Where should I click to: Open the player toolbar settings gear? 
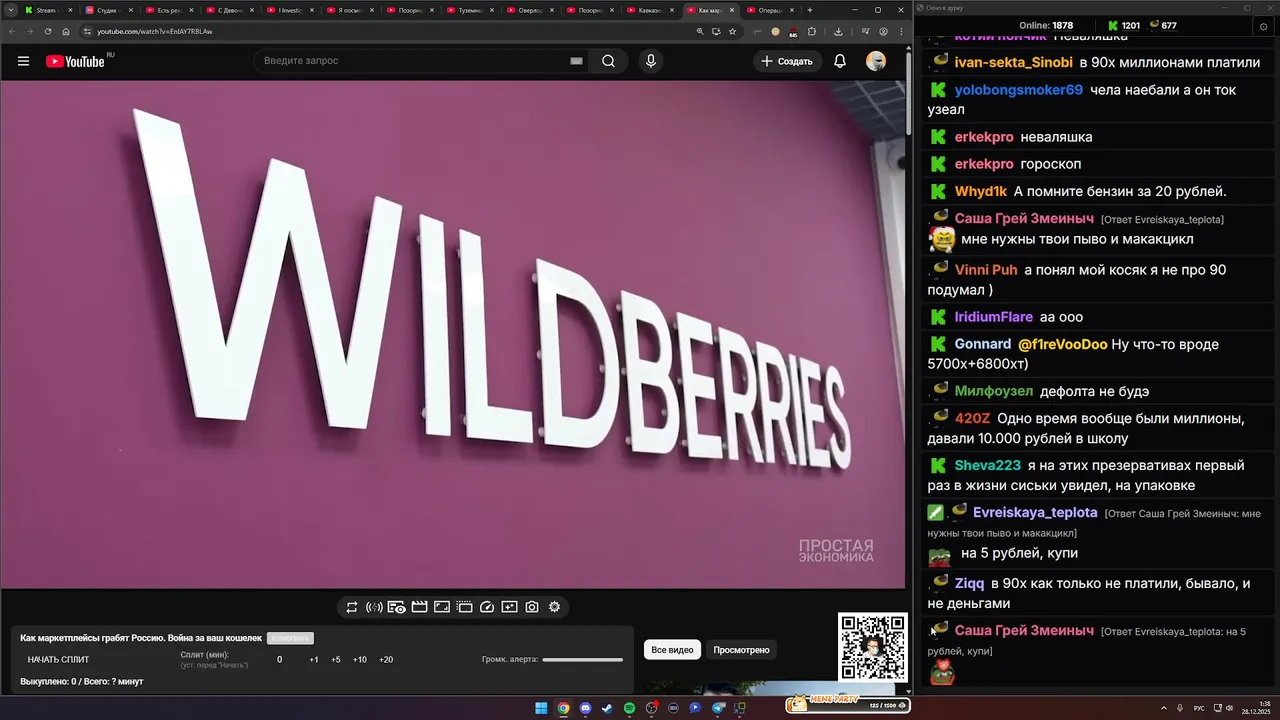click(554, 607)
